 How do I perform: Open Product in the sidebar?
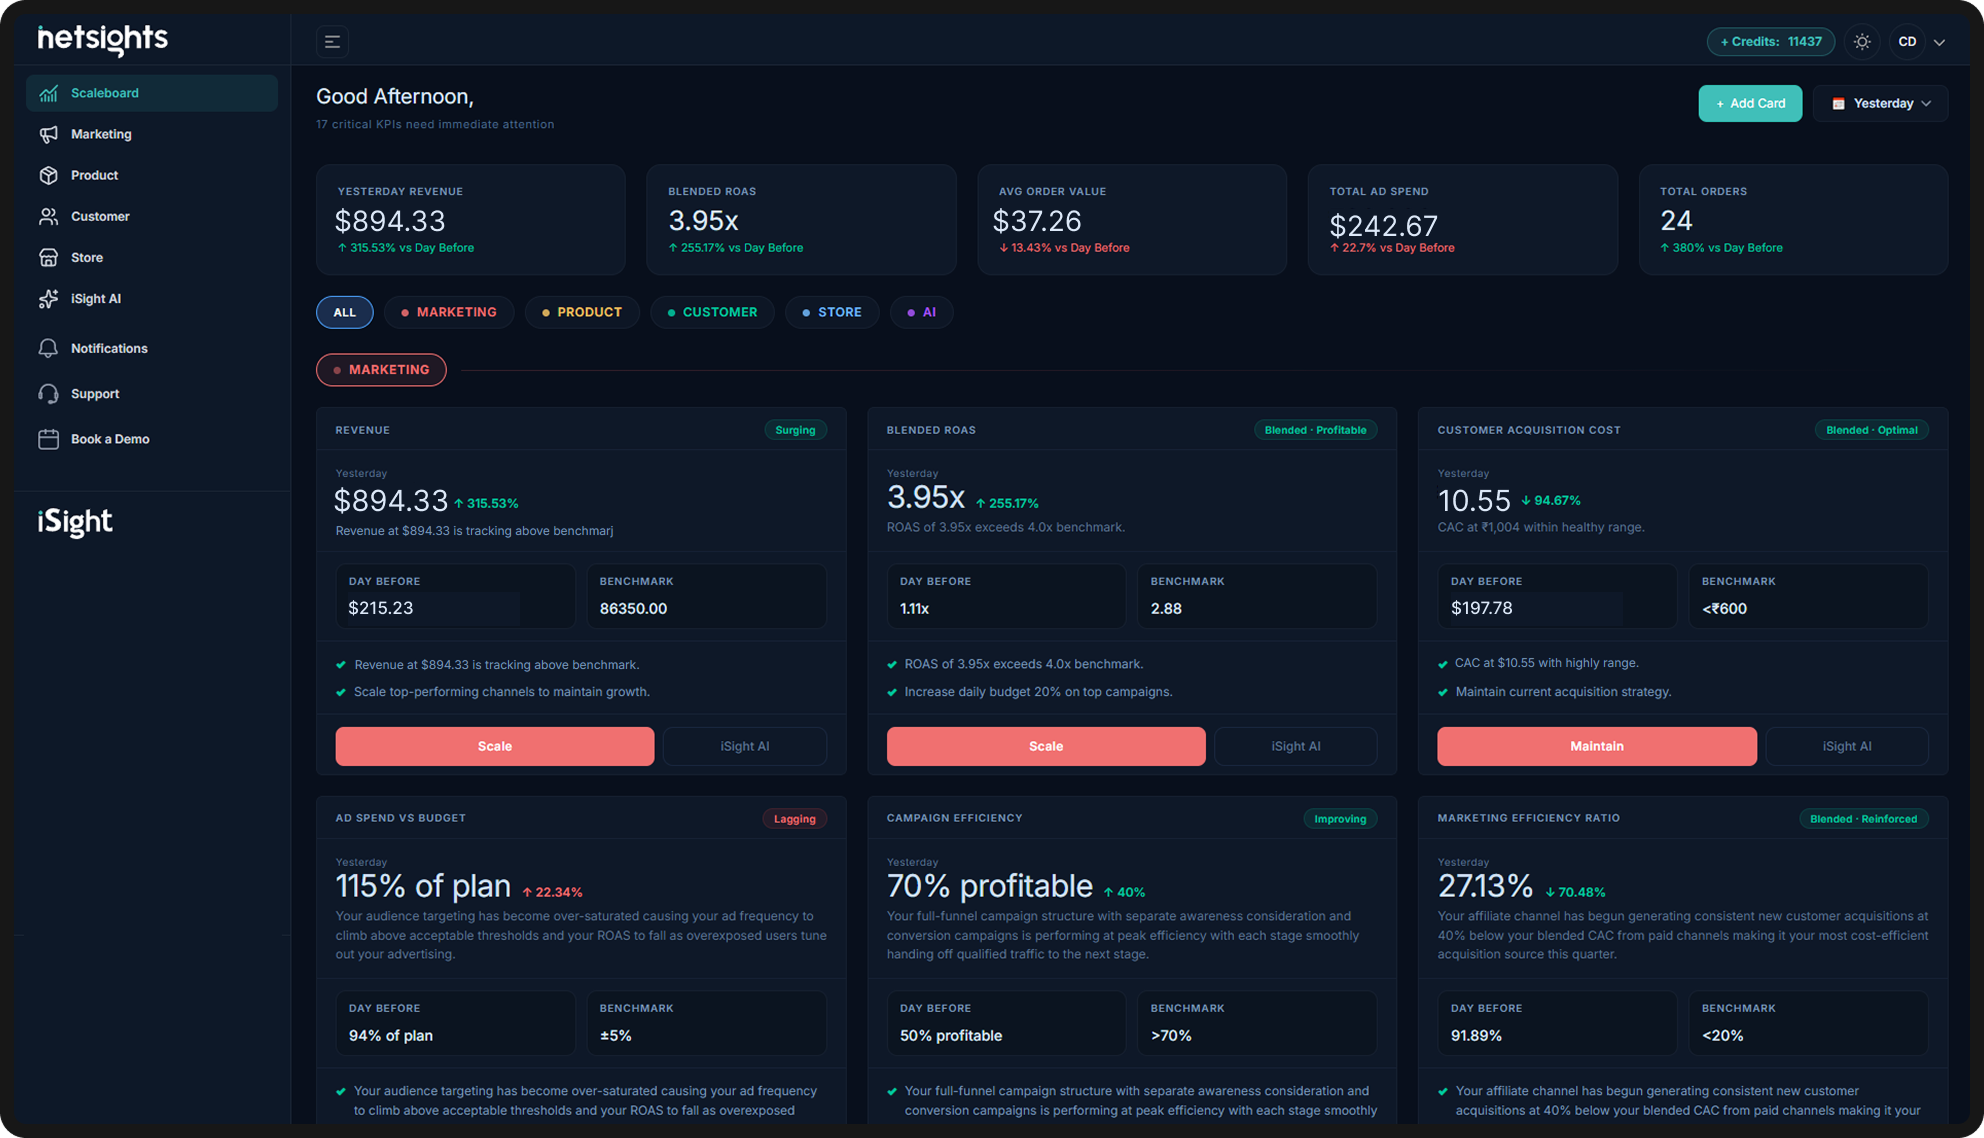(152, 175)
